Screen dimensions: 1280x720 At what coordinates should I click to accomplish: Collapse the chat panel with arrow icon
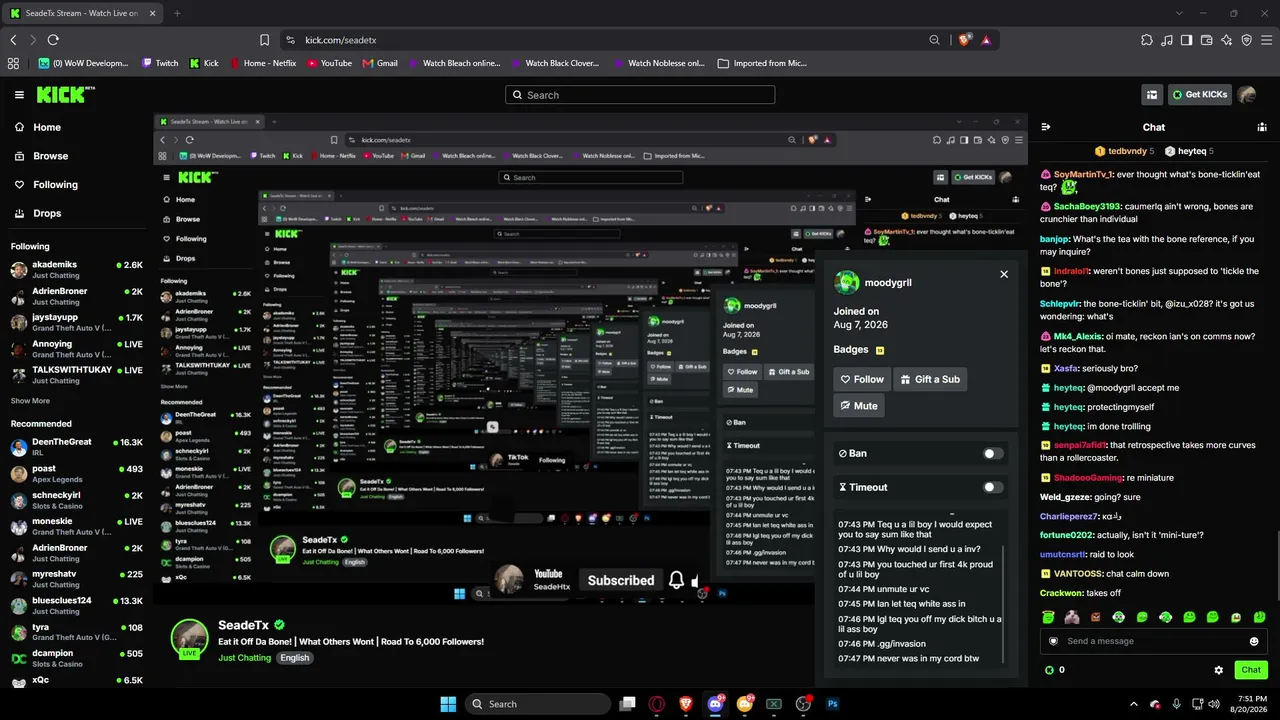pyautogui.click(x=1046, y=127)
